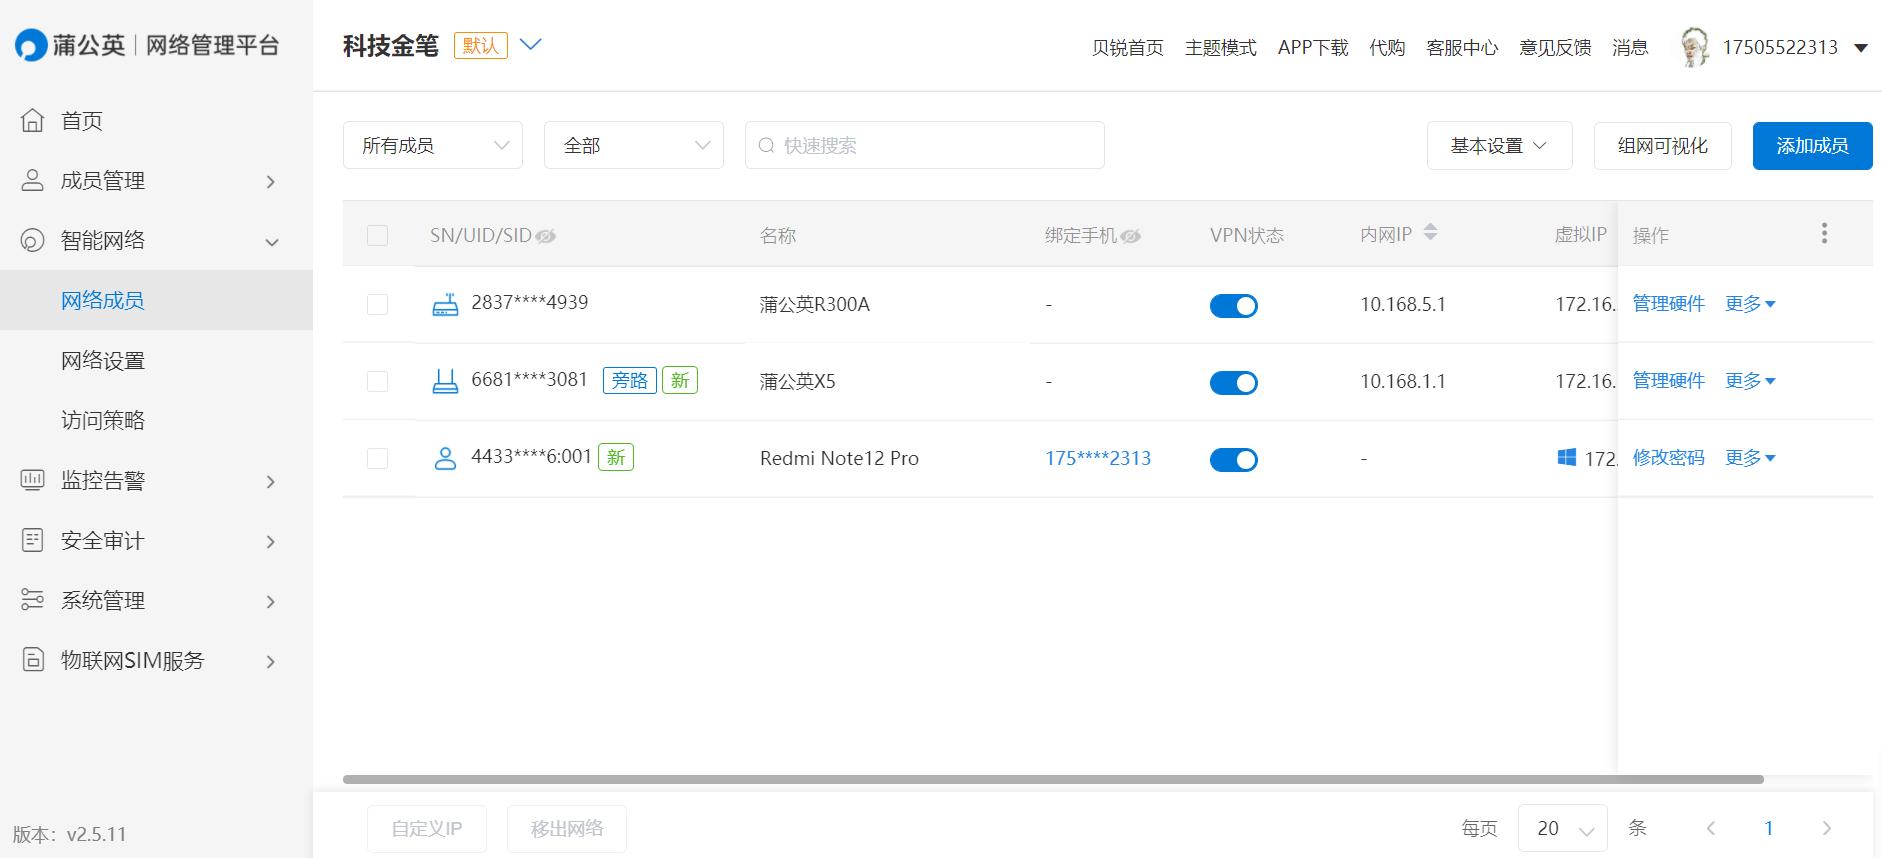
Task: Open 更多 menu for 蒲公英R300A row
Action: pos(1750,303)
